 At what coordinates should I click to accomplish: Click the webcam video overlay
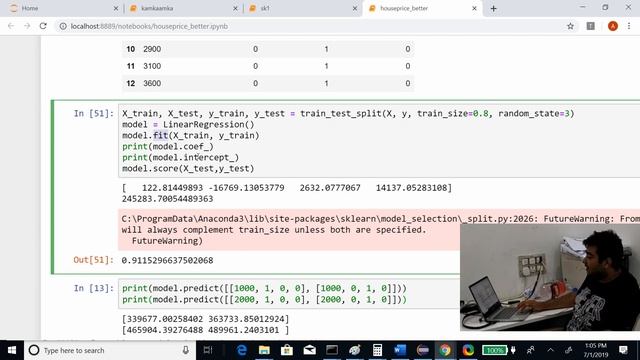pos(550,278)
